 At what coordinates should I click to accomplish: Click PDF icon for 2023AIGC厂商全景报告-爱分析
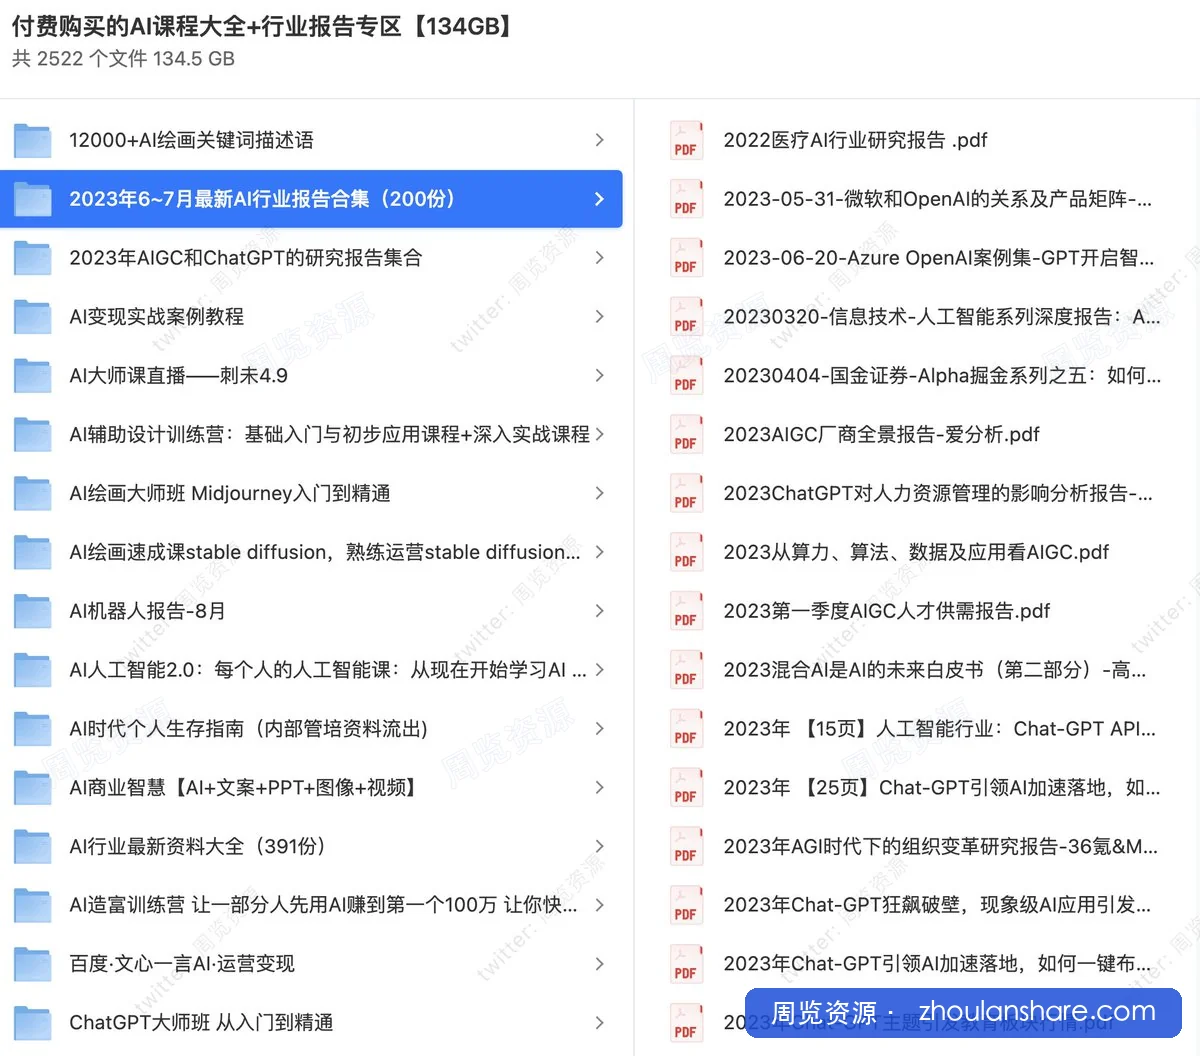[685, 435]
